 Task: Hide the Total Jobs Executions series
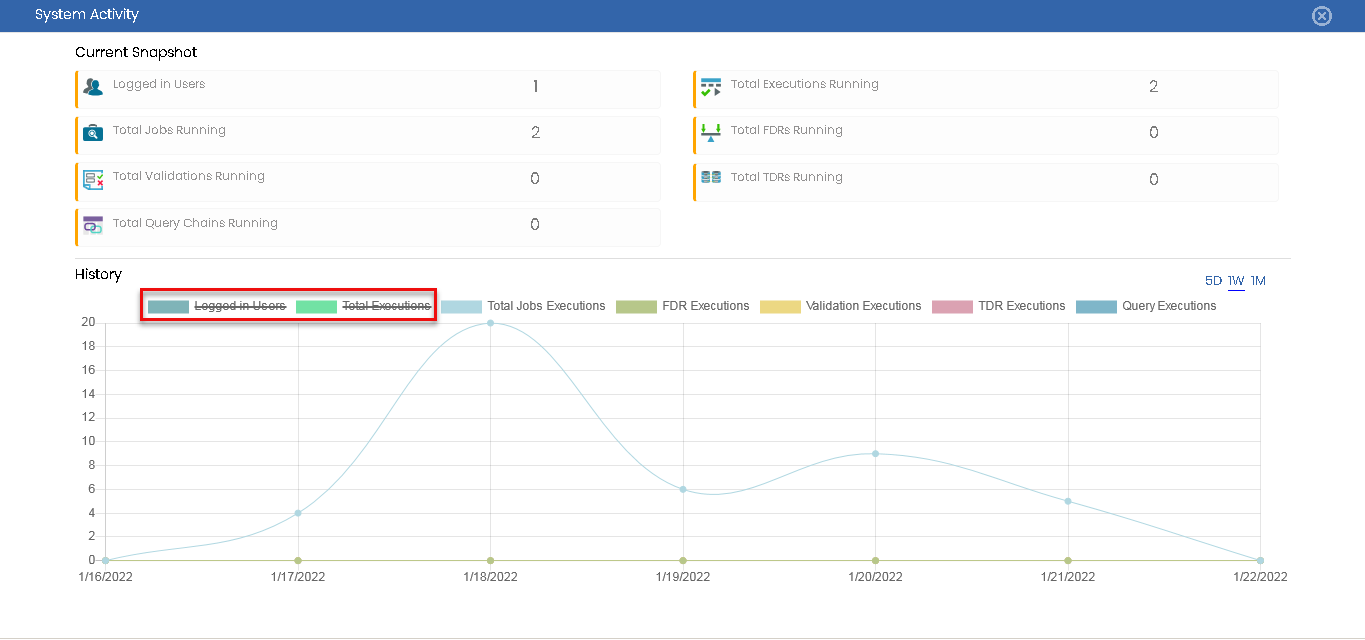tap(523, 306)
